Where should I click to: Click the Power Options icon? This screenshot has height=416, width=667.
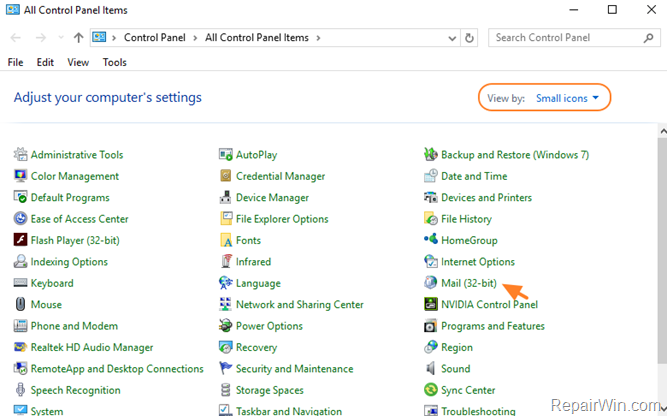tap(225, 325)
